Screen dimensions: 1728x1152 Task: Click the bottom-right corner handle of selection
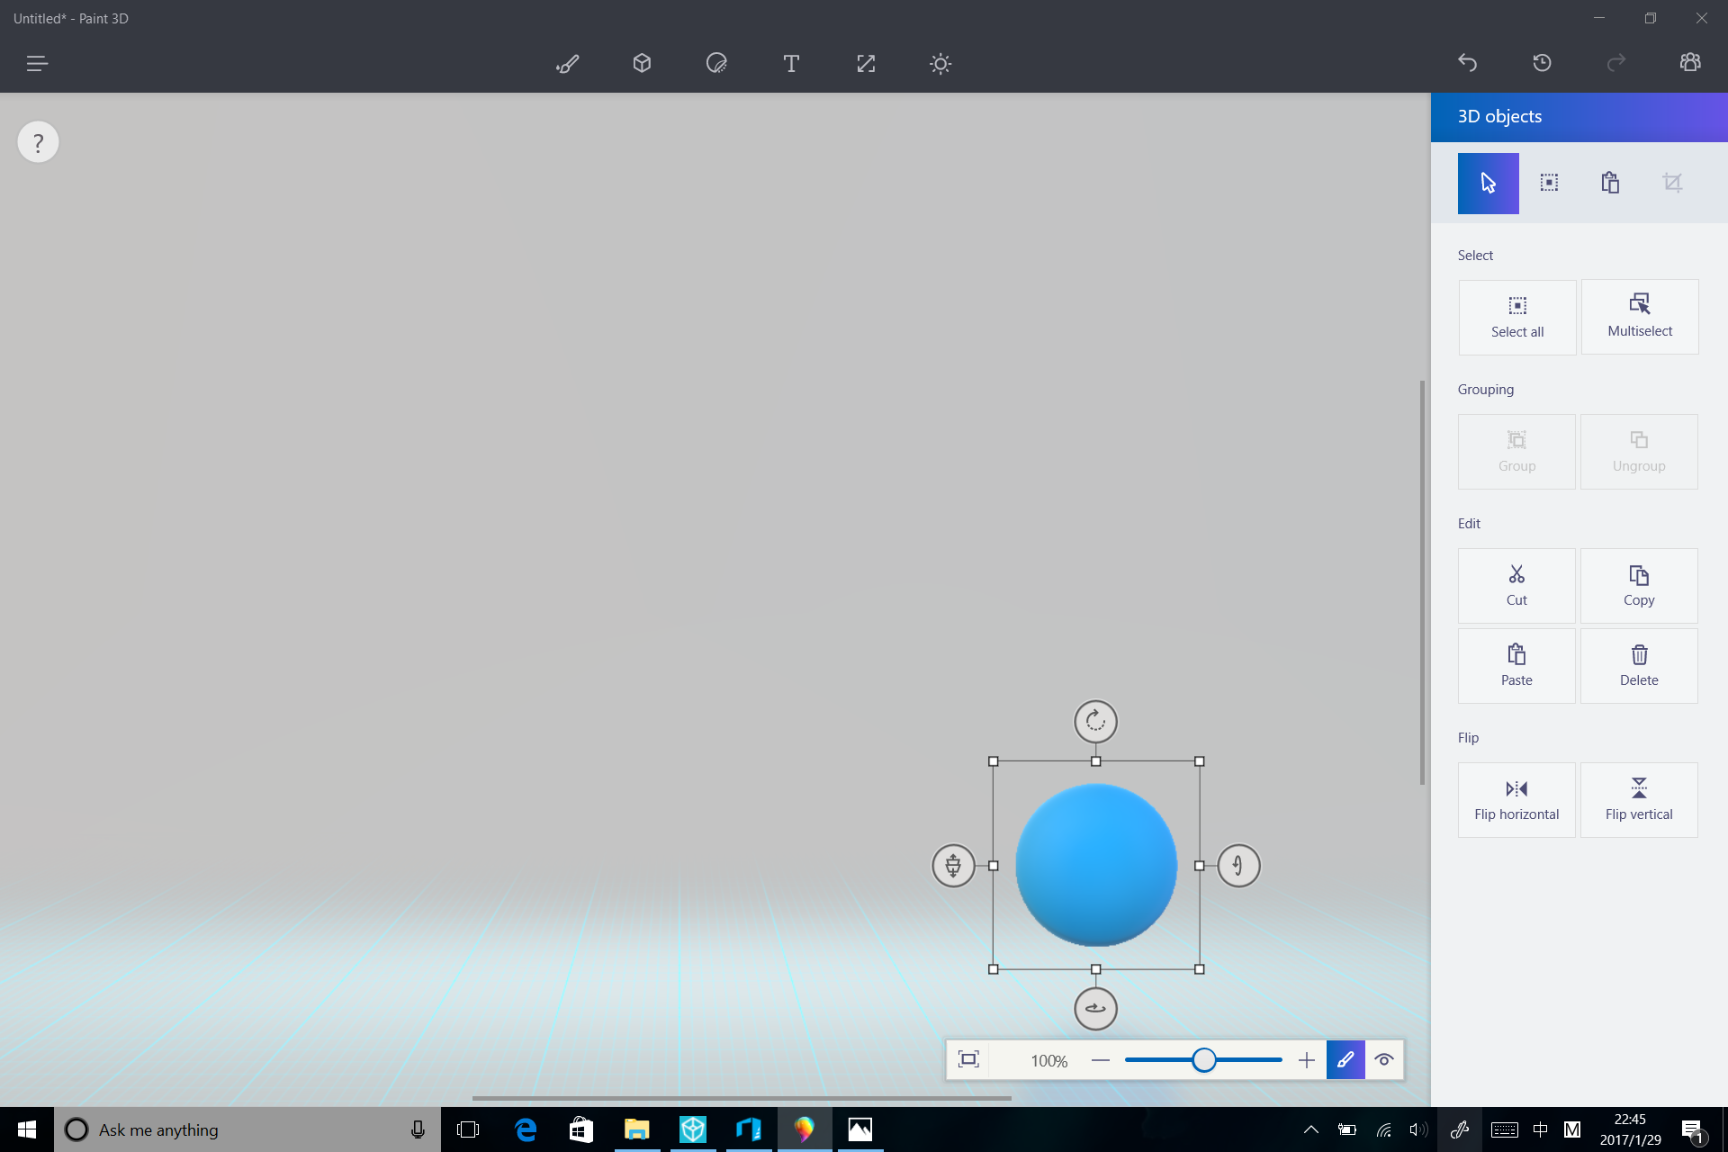[x=1199, y=969]
